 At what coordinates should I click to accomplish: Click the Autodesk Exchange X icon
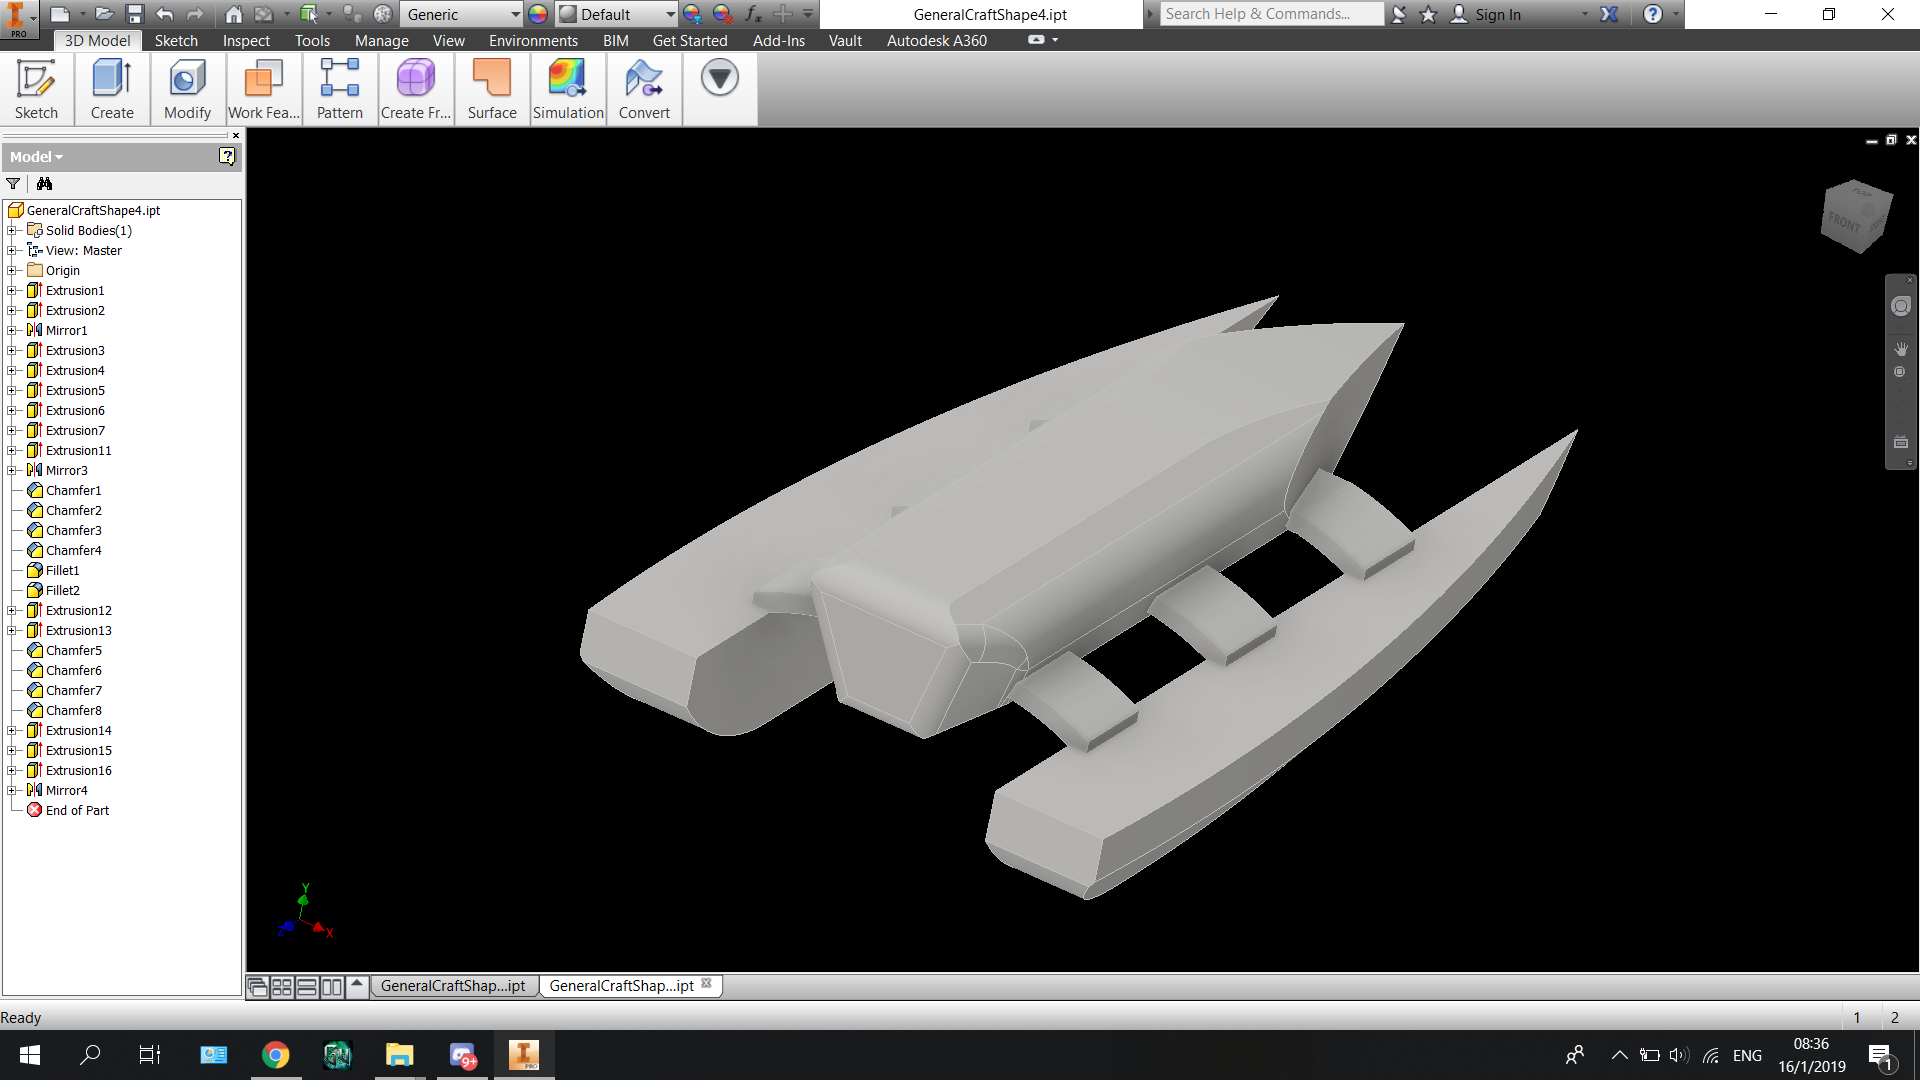[1608, 14]
